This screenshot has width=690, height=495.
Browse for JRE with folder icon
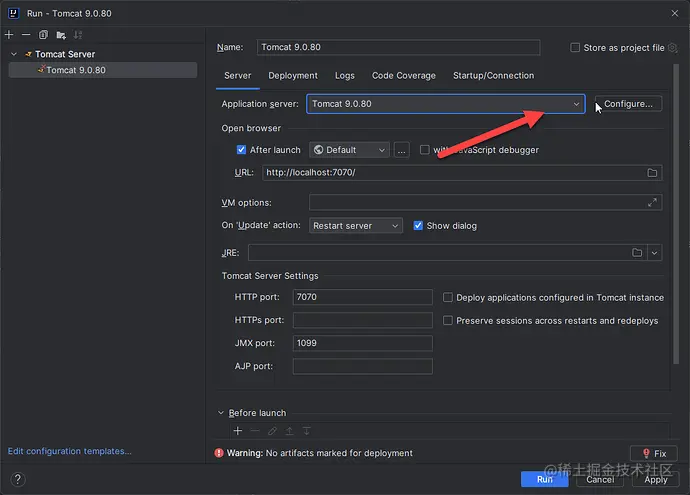click(x=637, y=253)
